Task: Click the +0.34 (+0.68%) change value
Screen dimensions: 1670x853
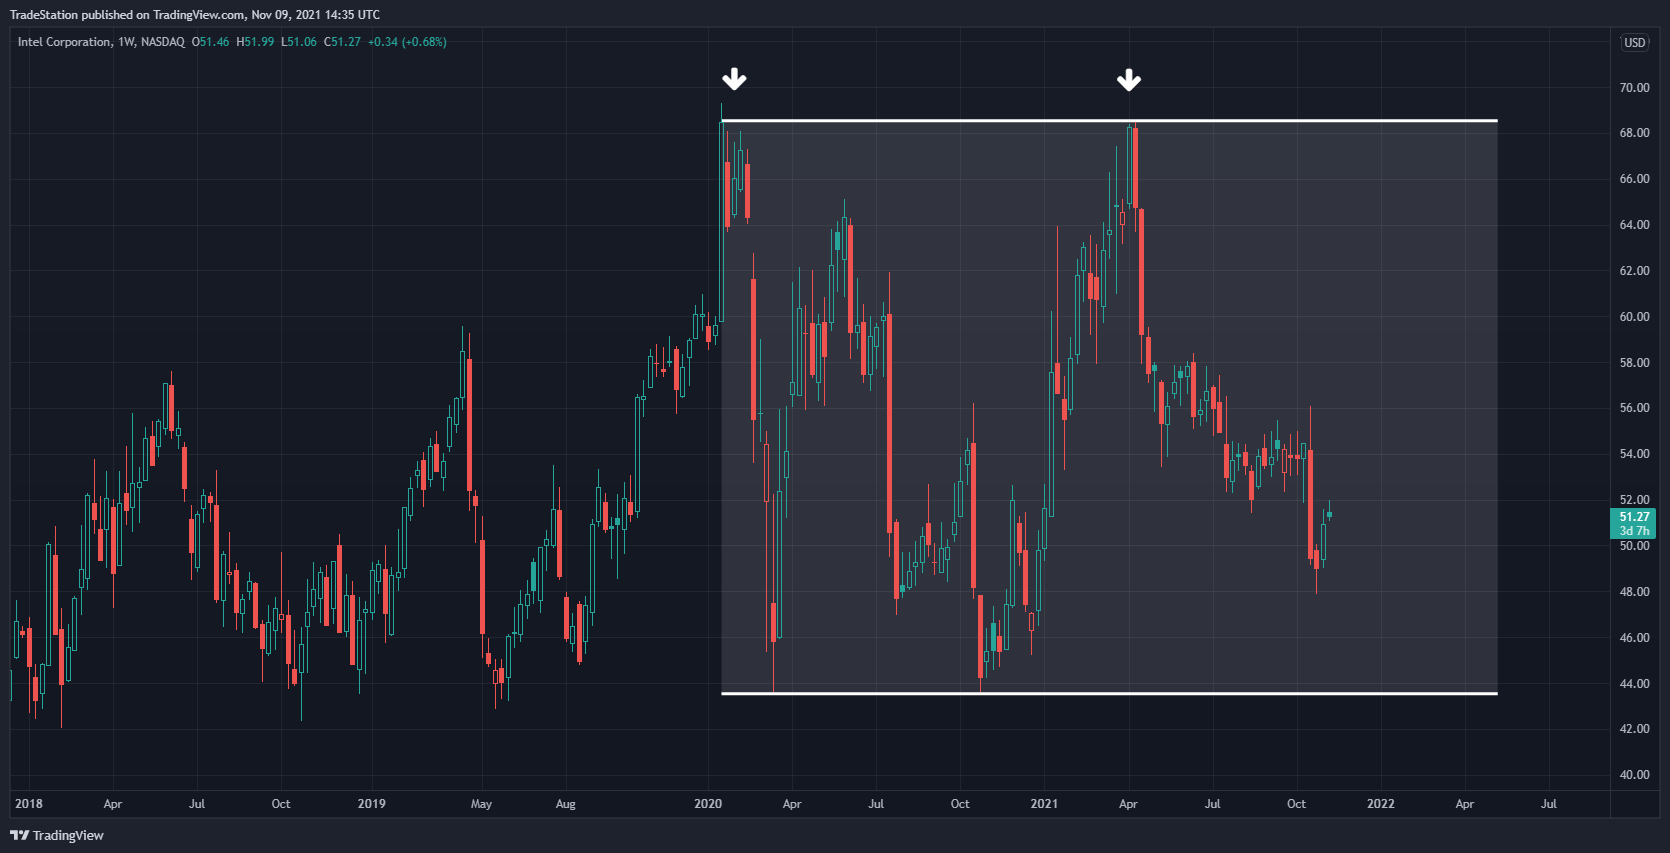Action: click(407, 42)
